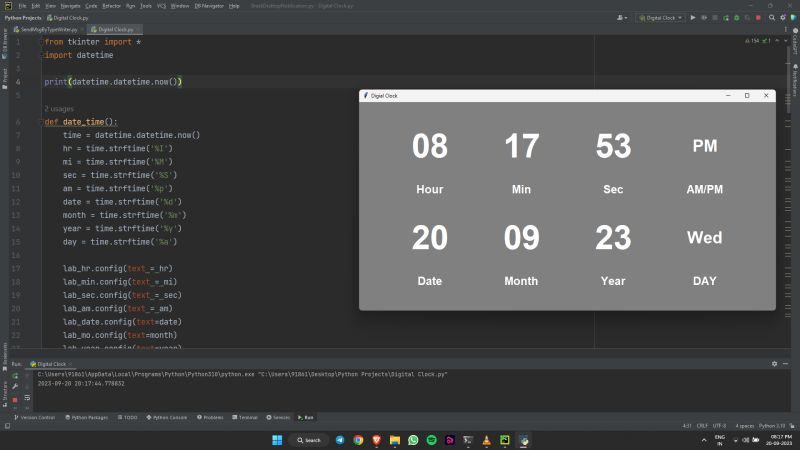The image size is (800, 450).
Task: Switch to the SendMsgByTypeWriter.py editor tab
Action: click(48, 30)
